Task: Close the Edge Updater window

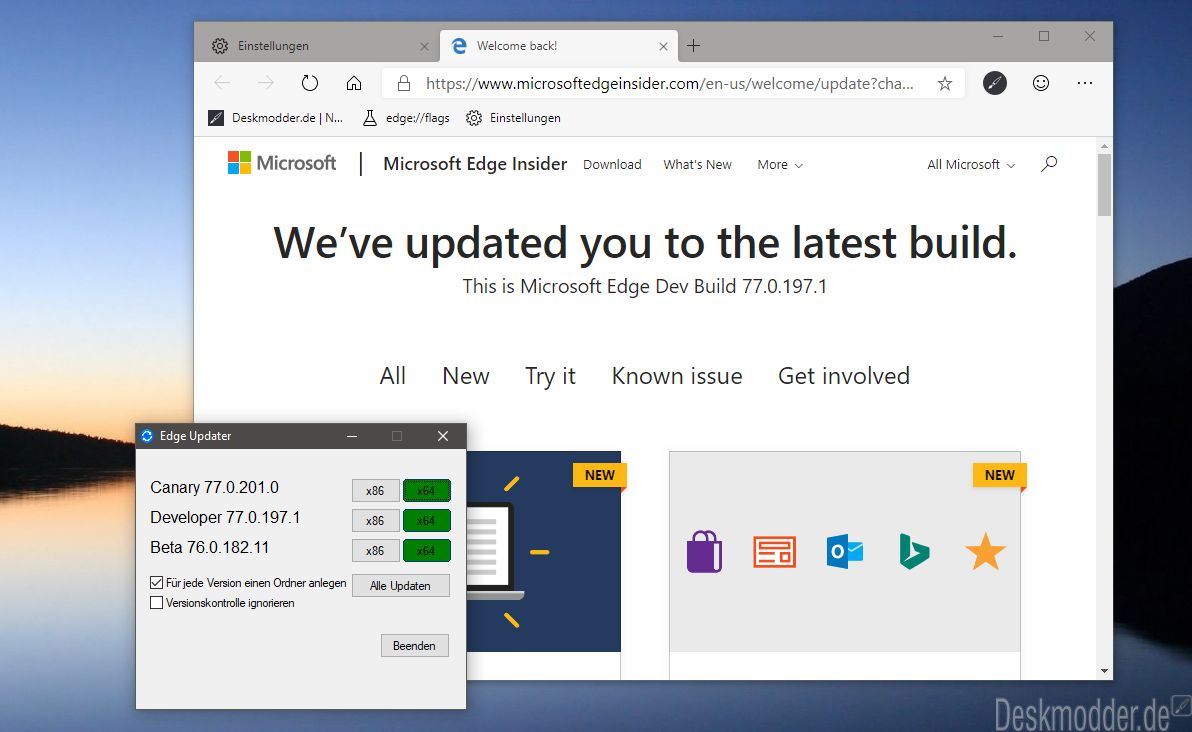Action: click(443, 436)
